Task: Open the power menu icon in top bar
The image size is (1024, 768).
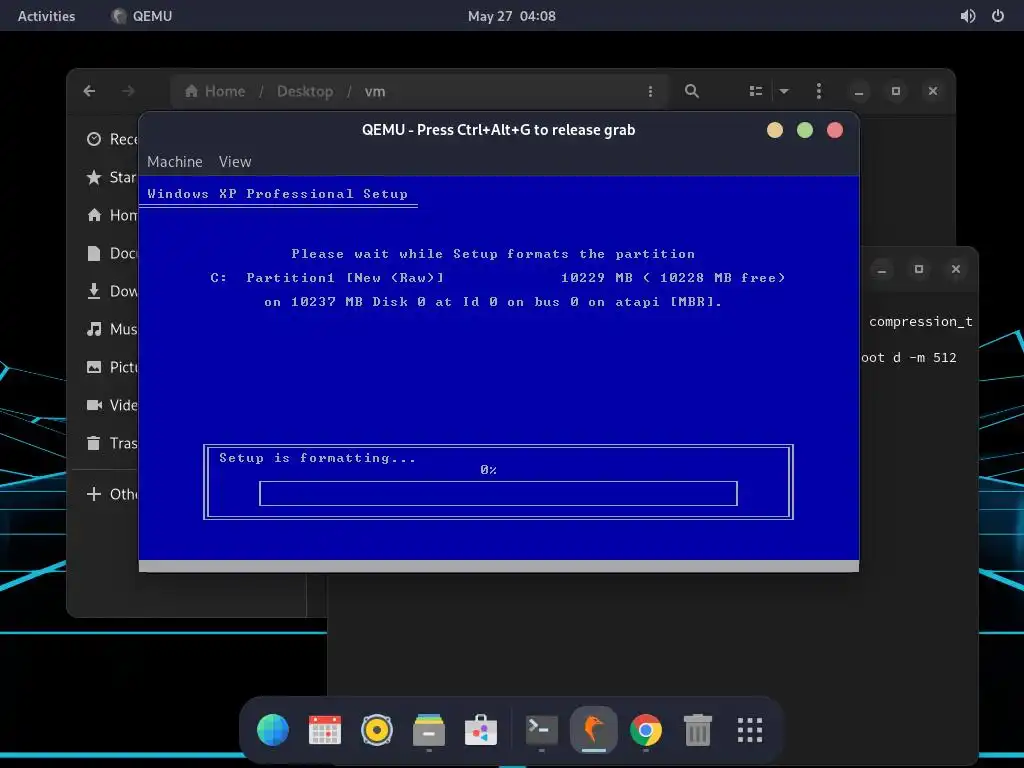Action: (x=998, y=16)
